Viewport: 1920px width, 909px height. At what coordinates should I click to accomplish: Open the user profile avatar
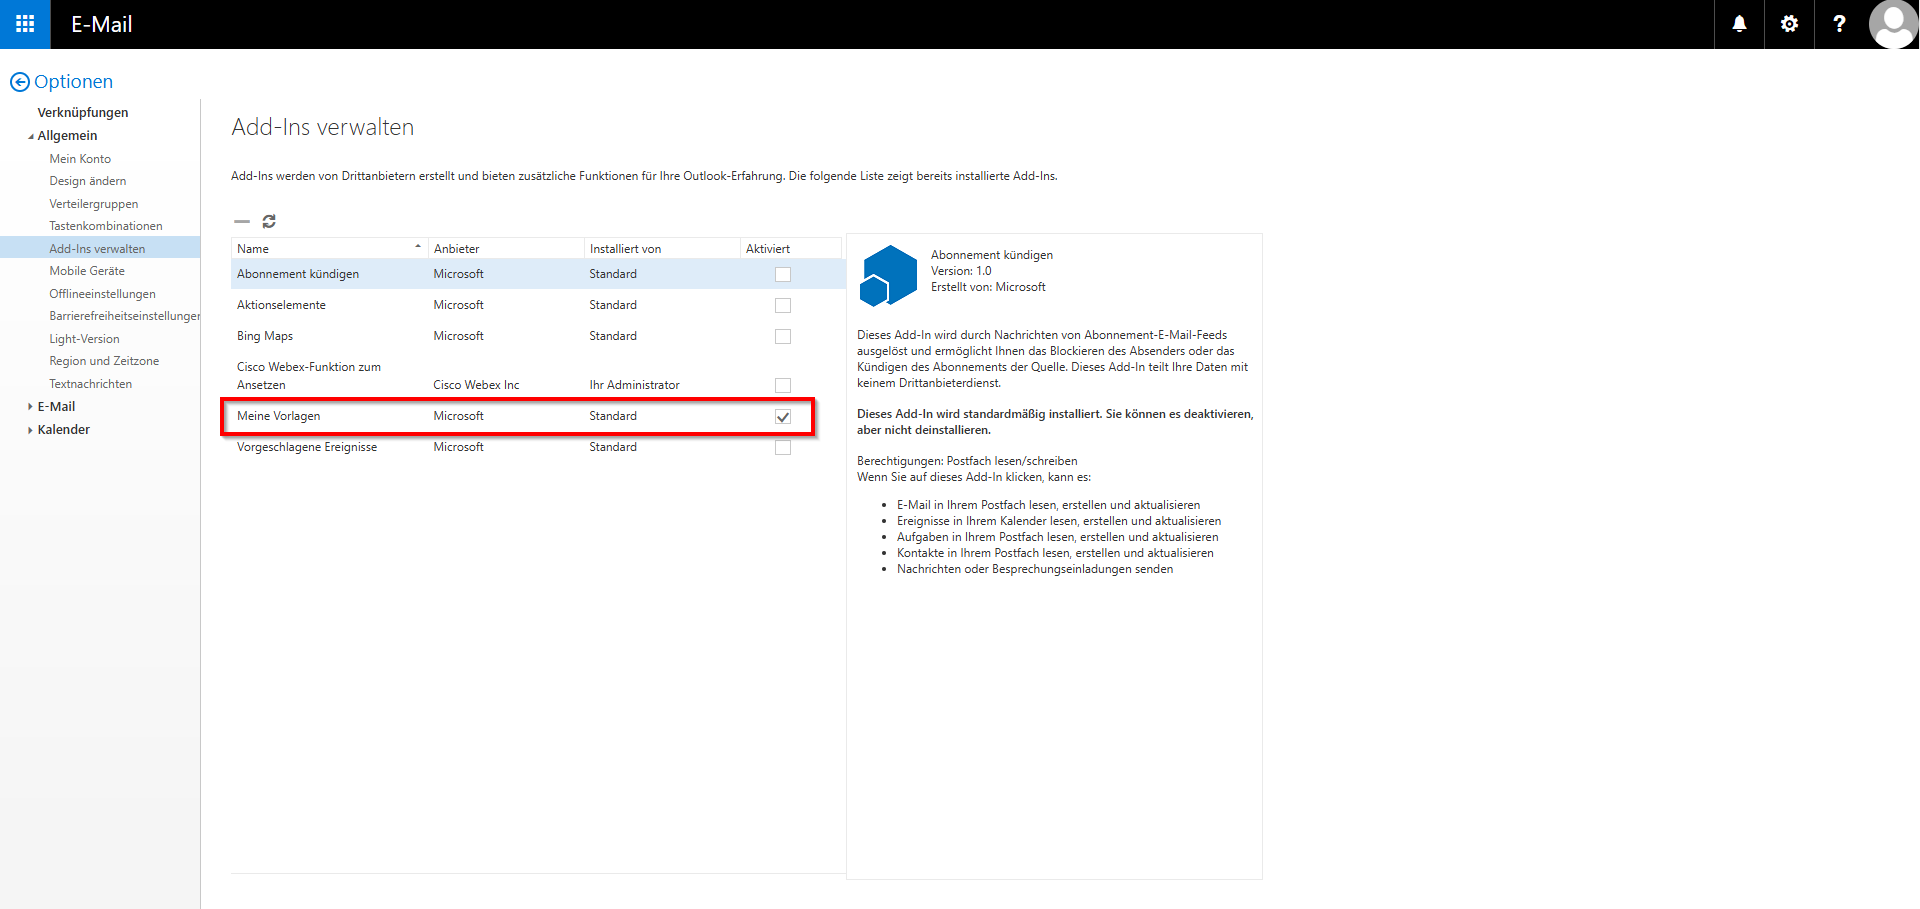[x=1893, y=24]
